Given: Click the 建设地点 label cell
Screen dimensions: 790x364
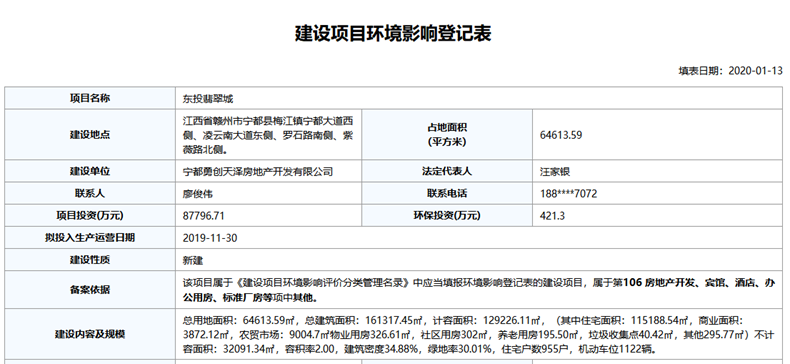Looking at the screenshot, I should (90, 135).
